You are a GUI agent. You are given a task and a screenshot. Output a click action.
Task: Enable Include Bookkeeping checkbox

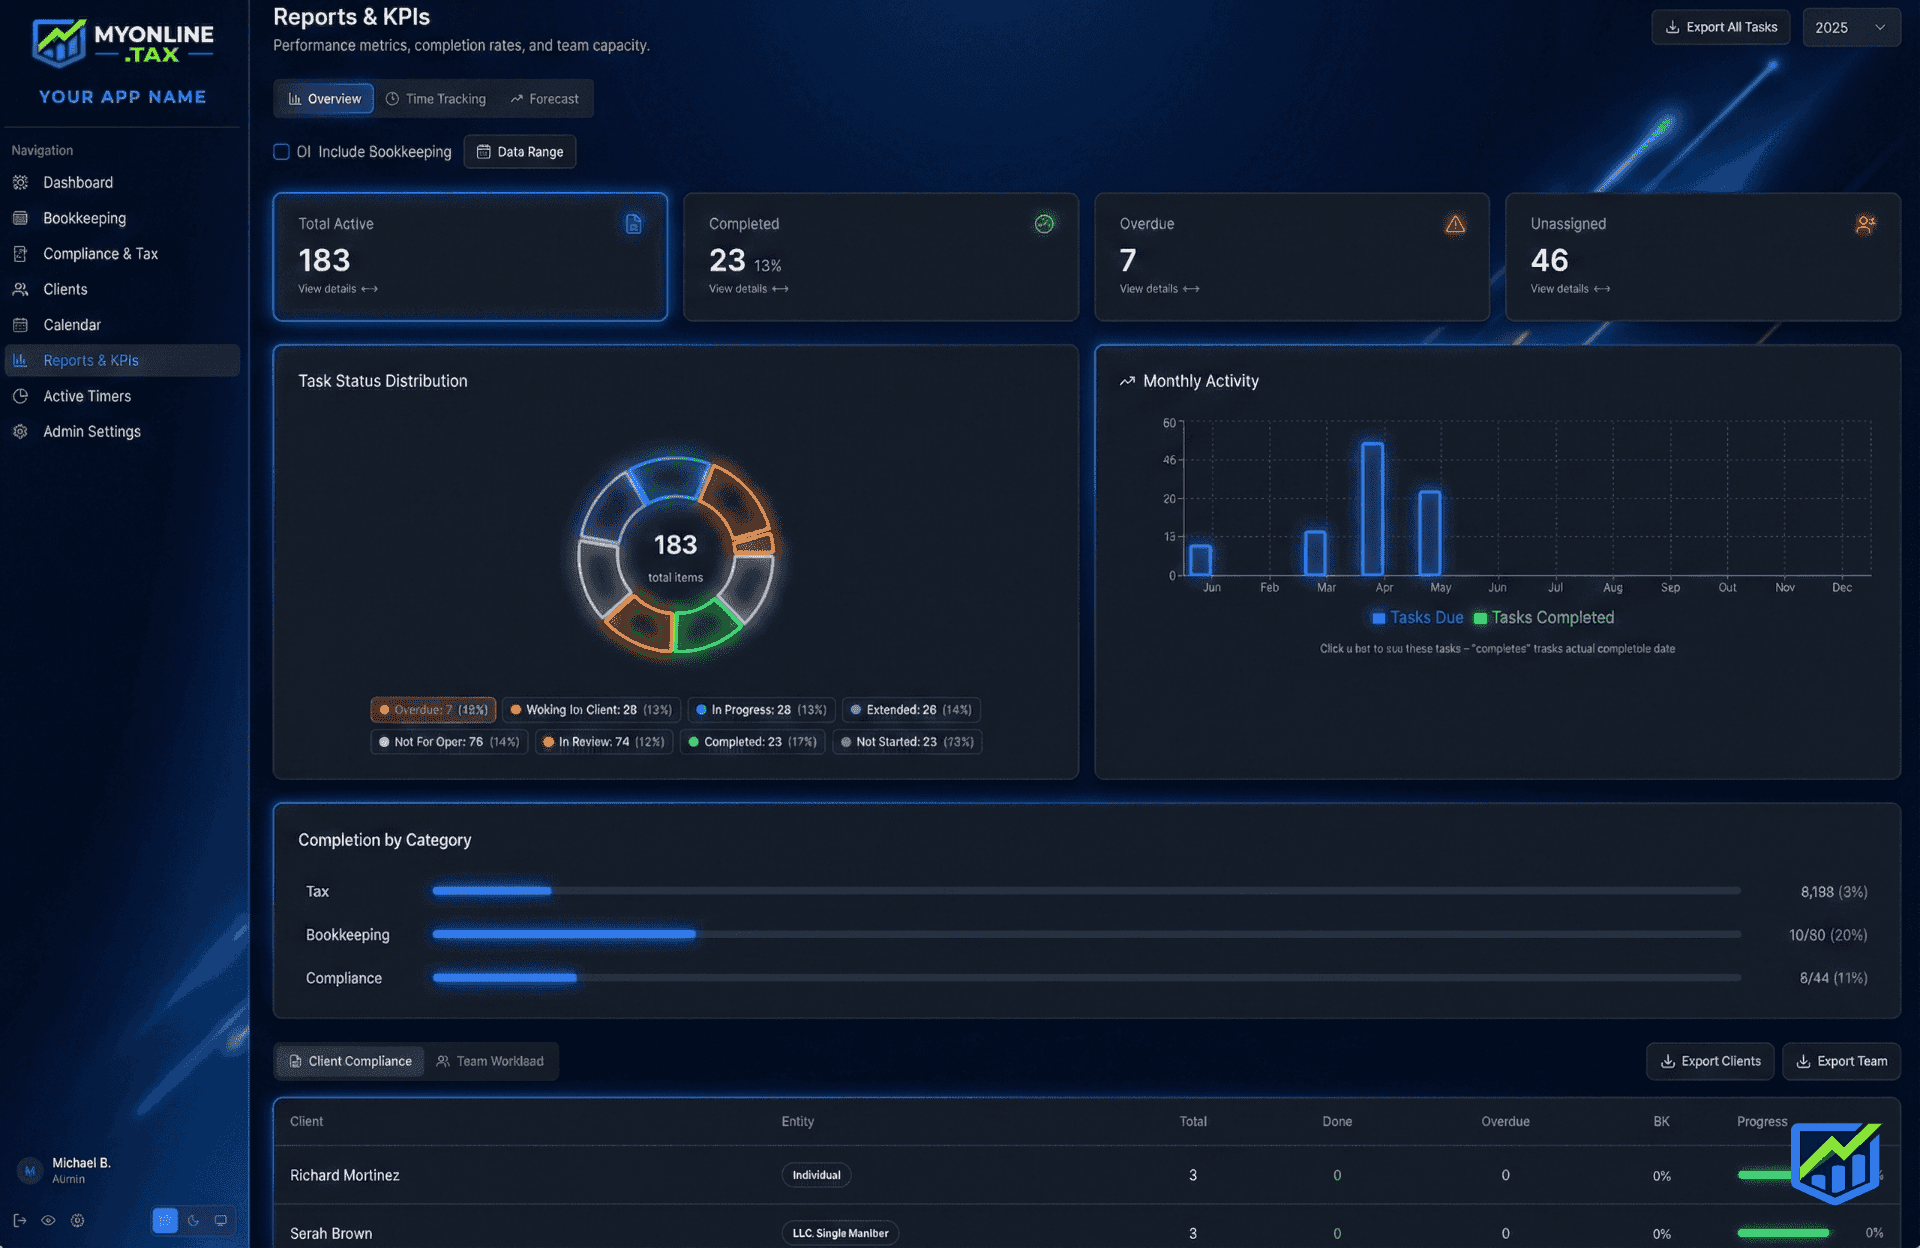pyautogui.click(x=281, y=152)
